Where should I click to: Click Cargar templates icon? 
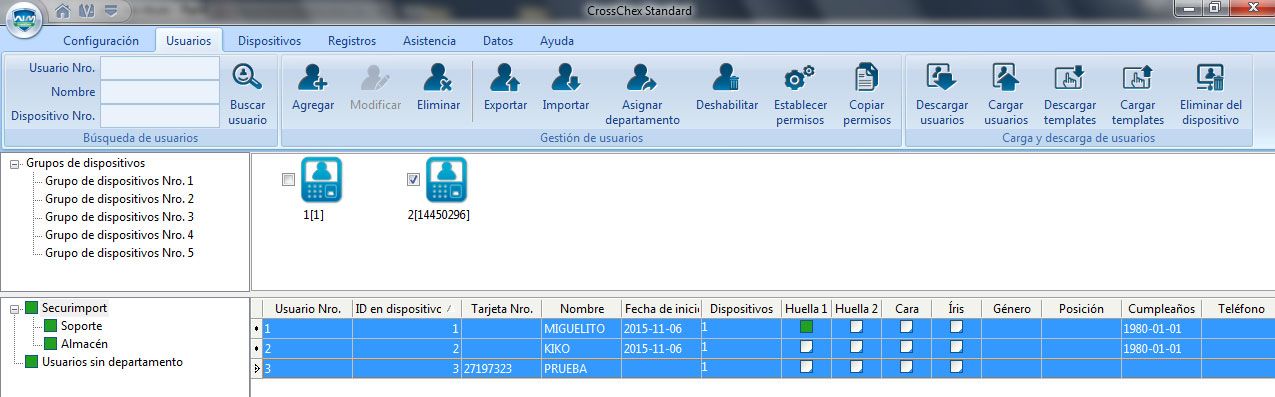pyautogui.click(x=1138, y=78)
